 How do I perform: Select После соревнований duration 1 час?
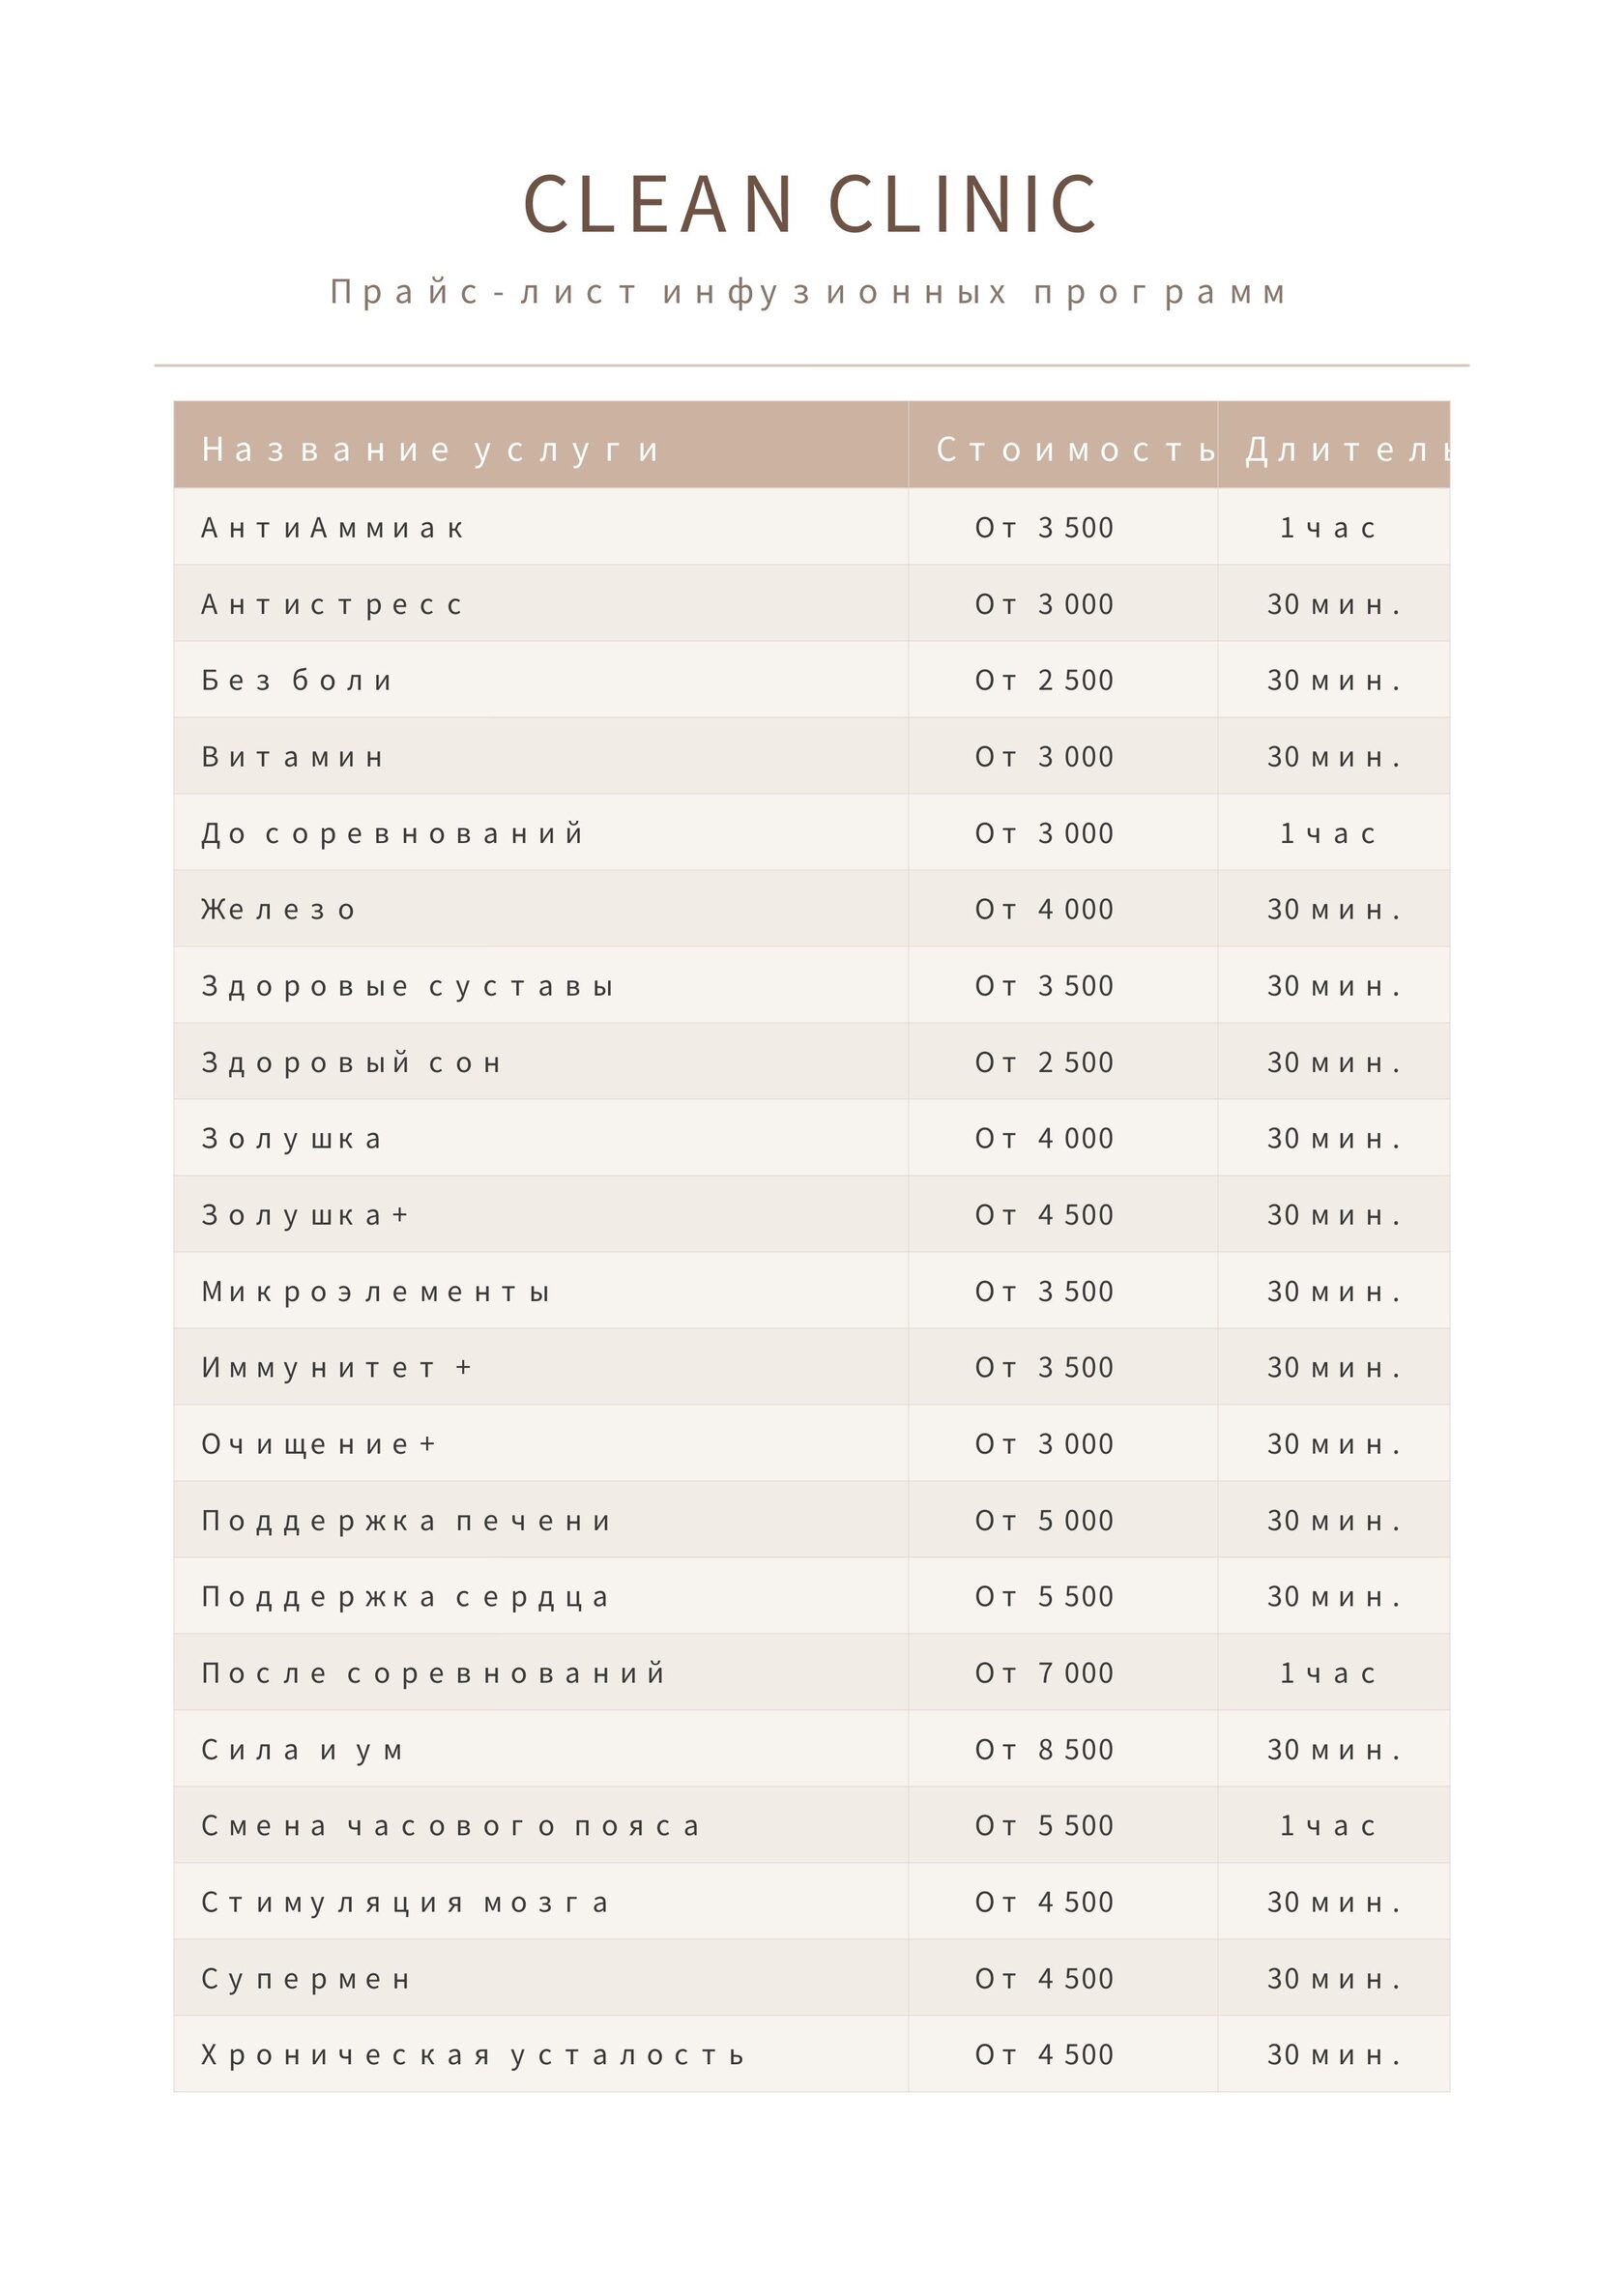tap(1328, 1673)
